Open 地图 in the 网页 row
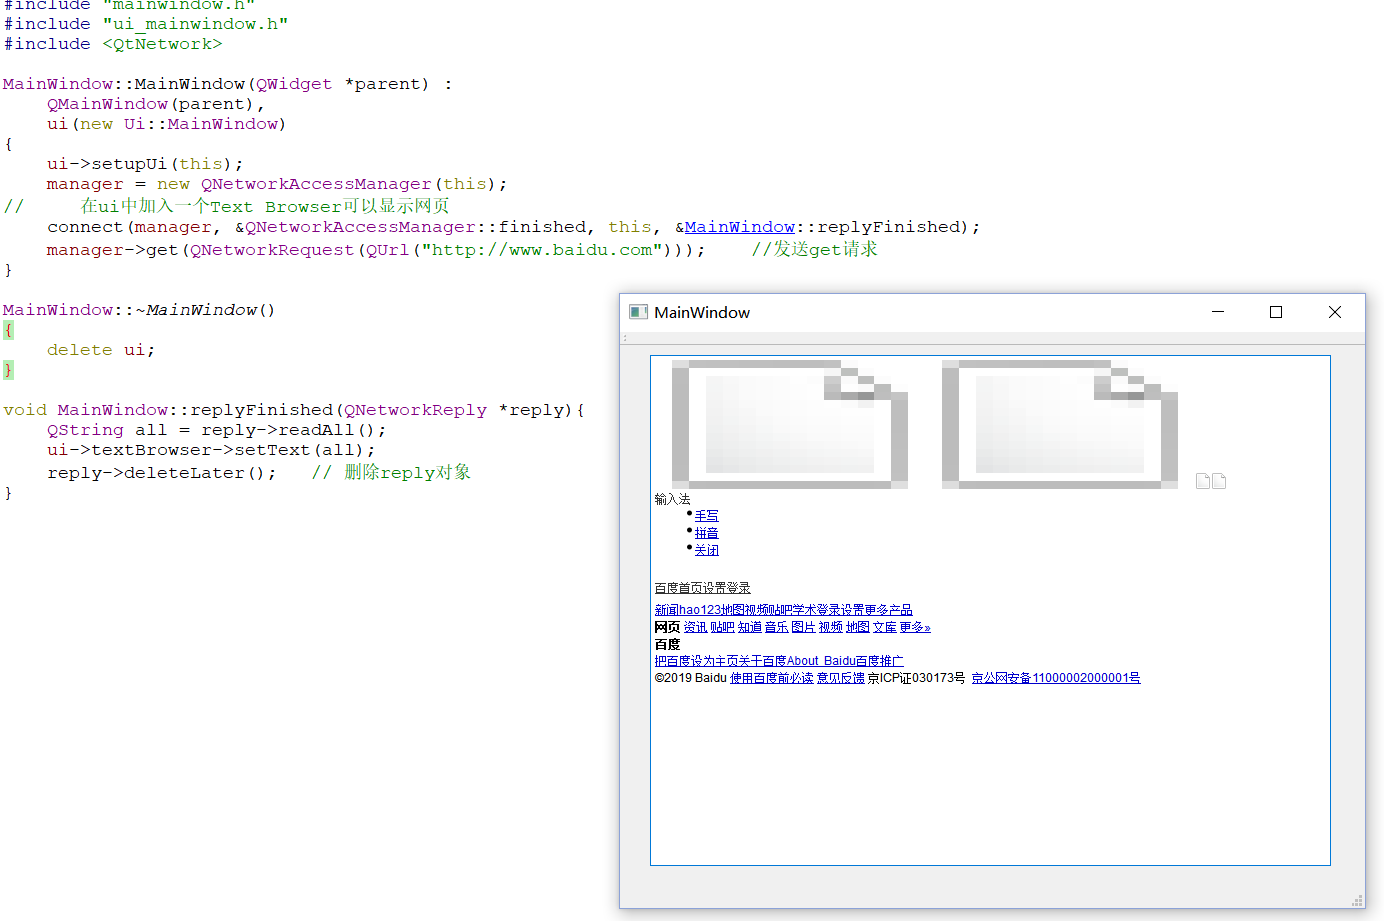Viewport: 1384px width, 921px height. point(858,627)
